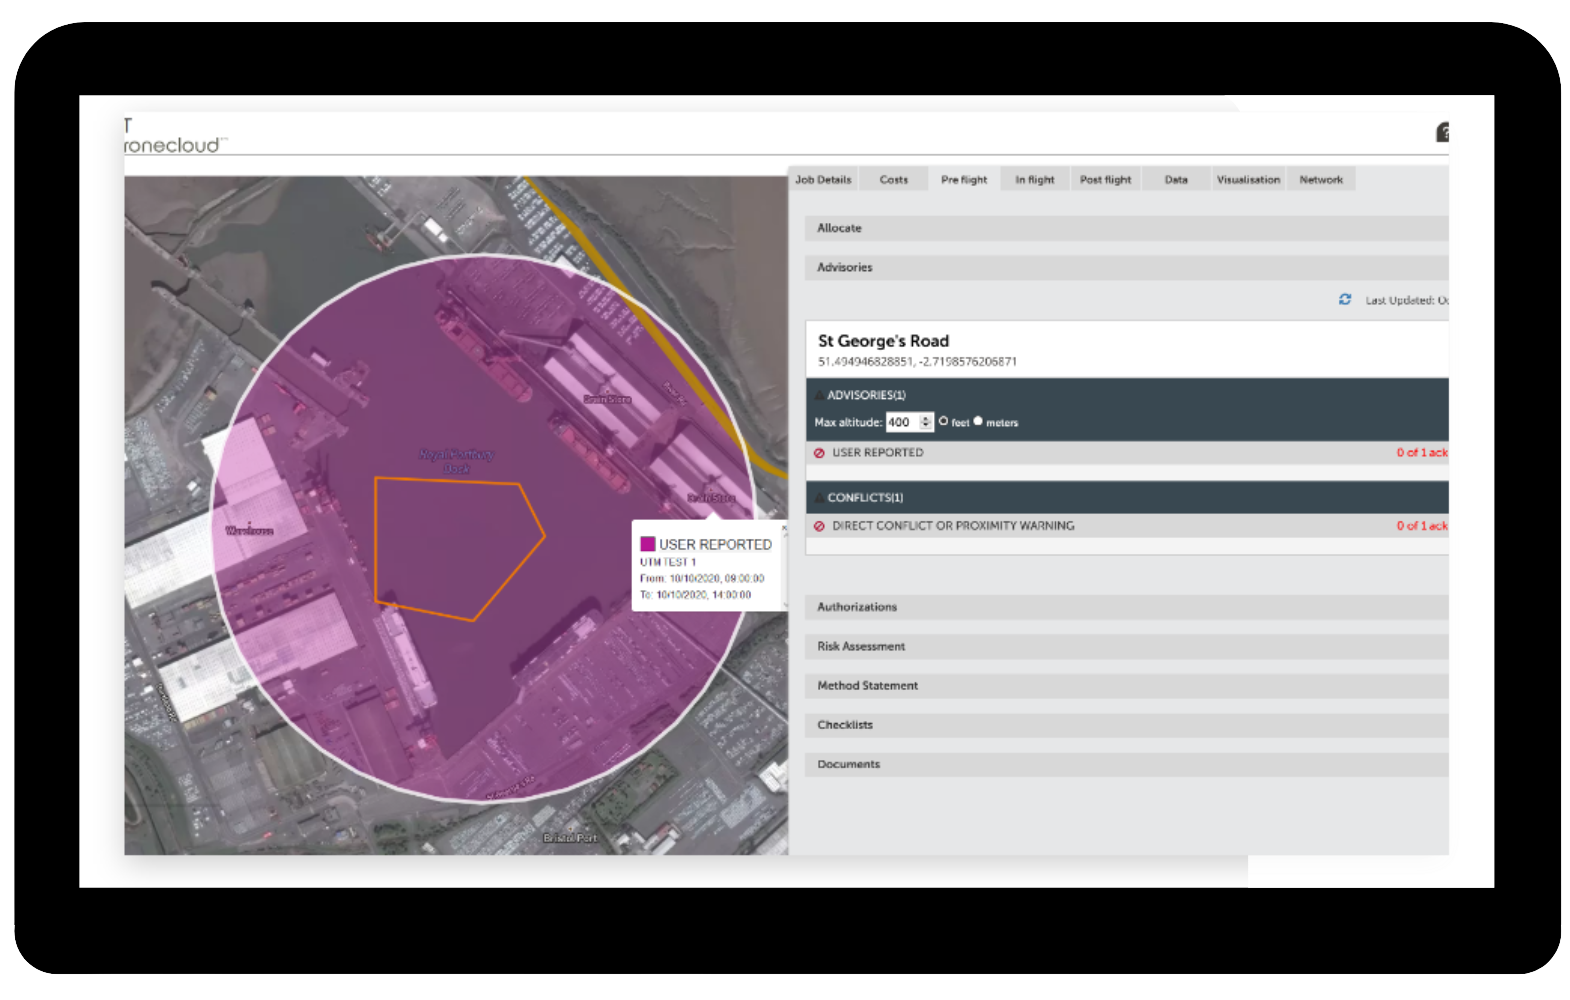Image resolution: width=1570 pixels, height=1000 pixels.
Task: Click the ADVISORIES warning triangle icon
Action: [819, 396]
